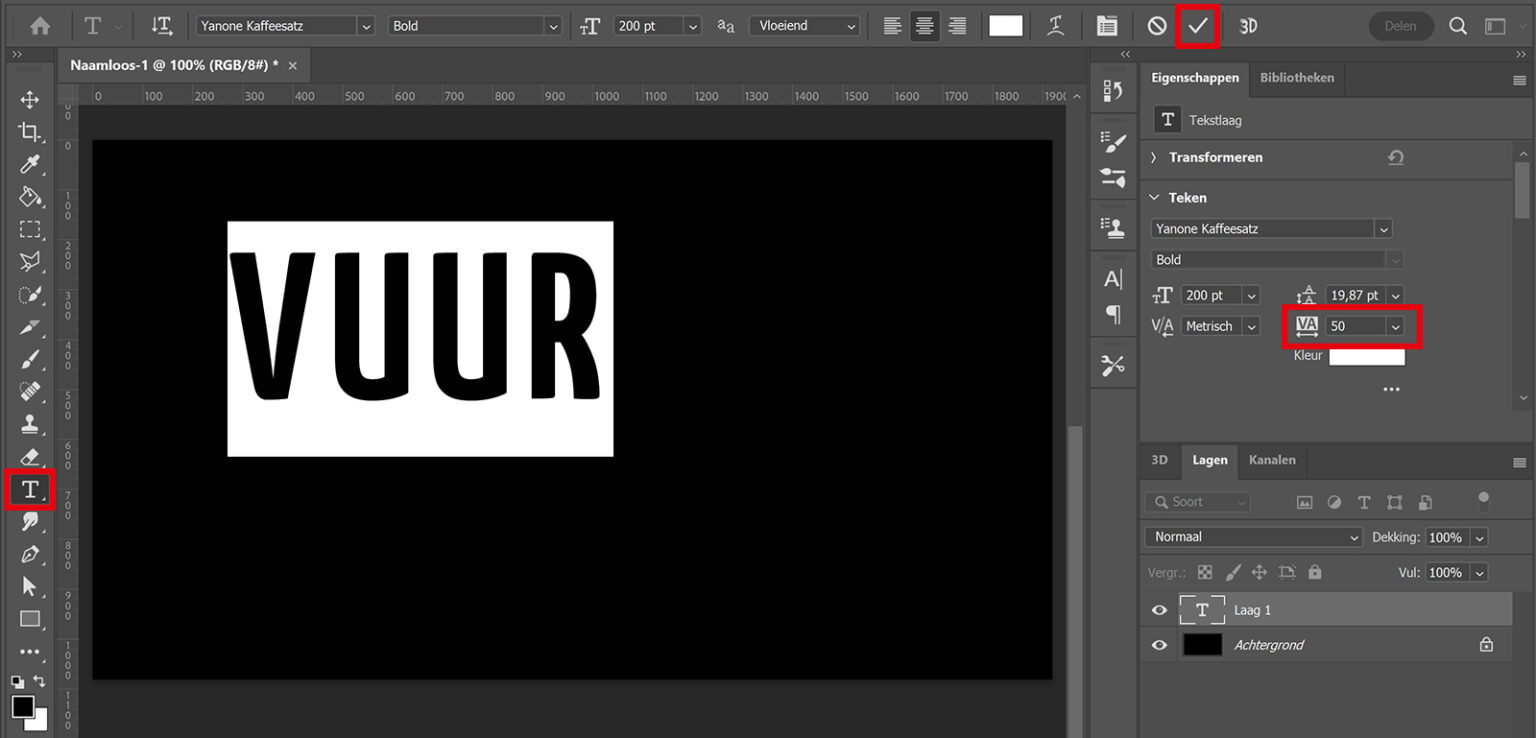This screenshot has width=1536, height=738.
Task: Reset transform in Transformeren section
Action: pos(1396,157)
